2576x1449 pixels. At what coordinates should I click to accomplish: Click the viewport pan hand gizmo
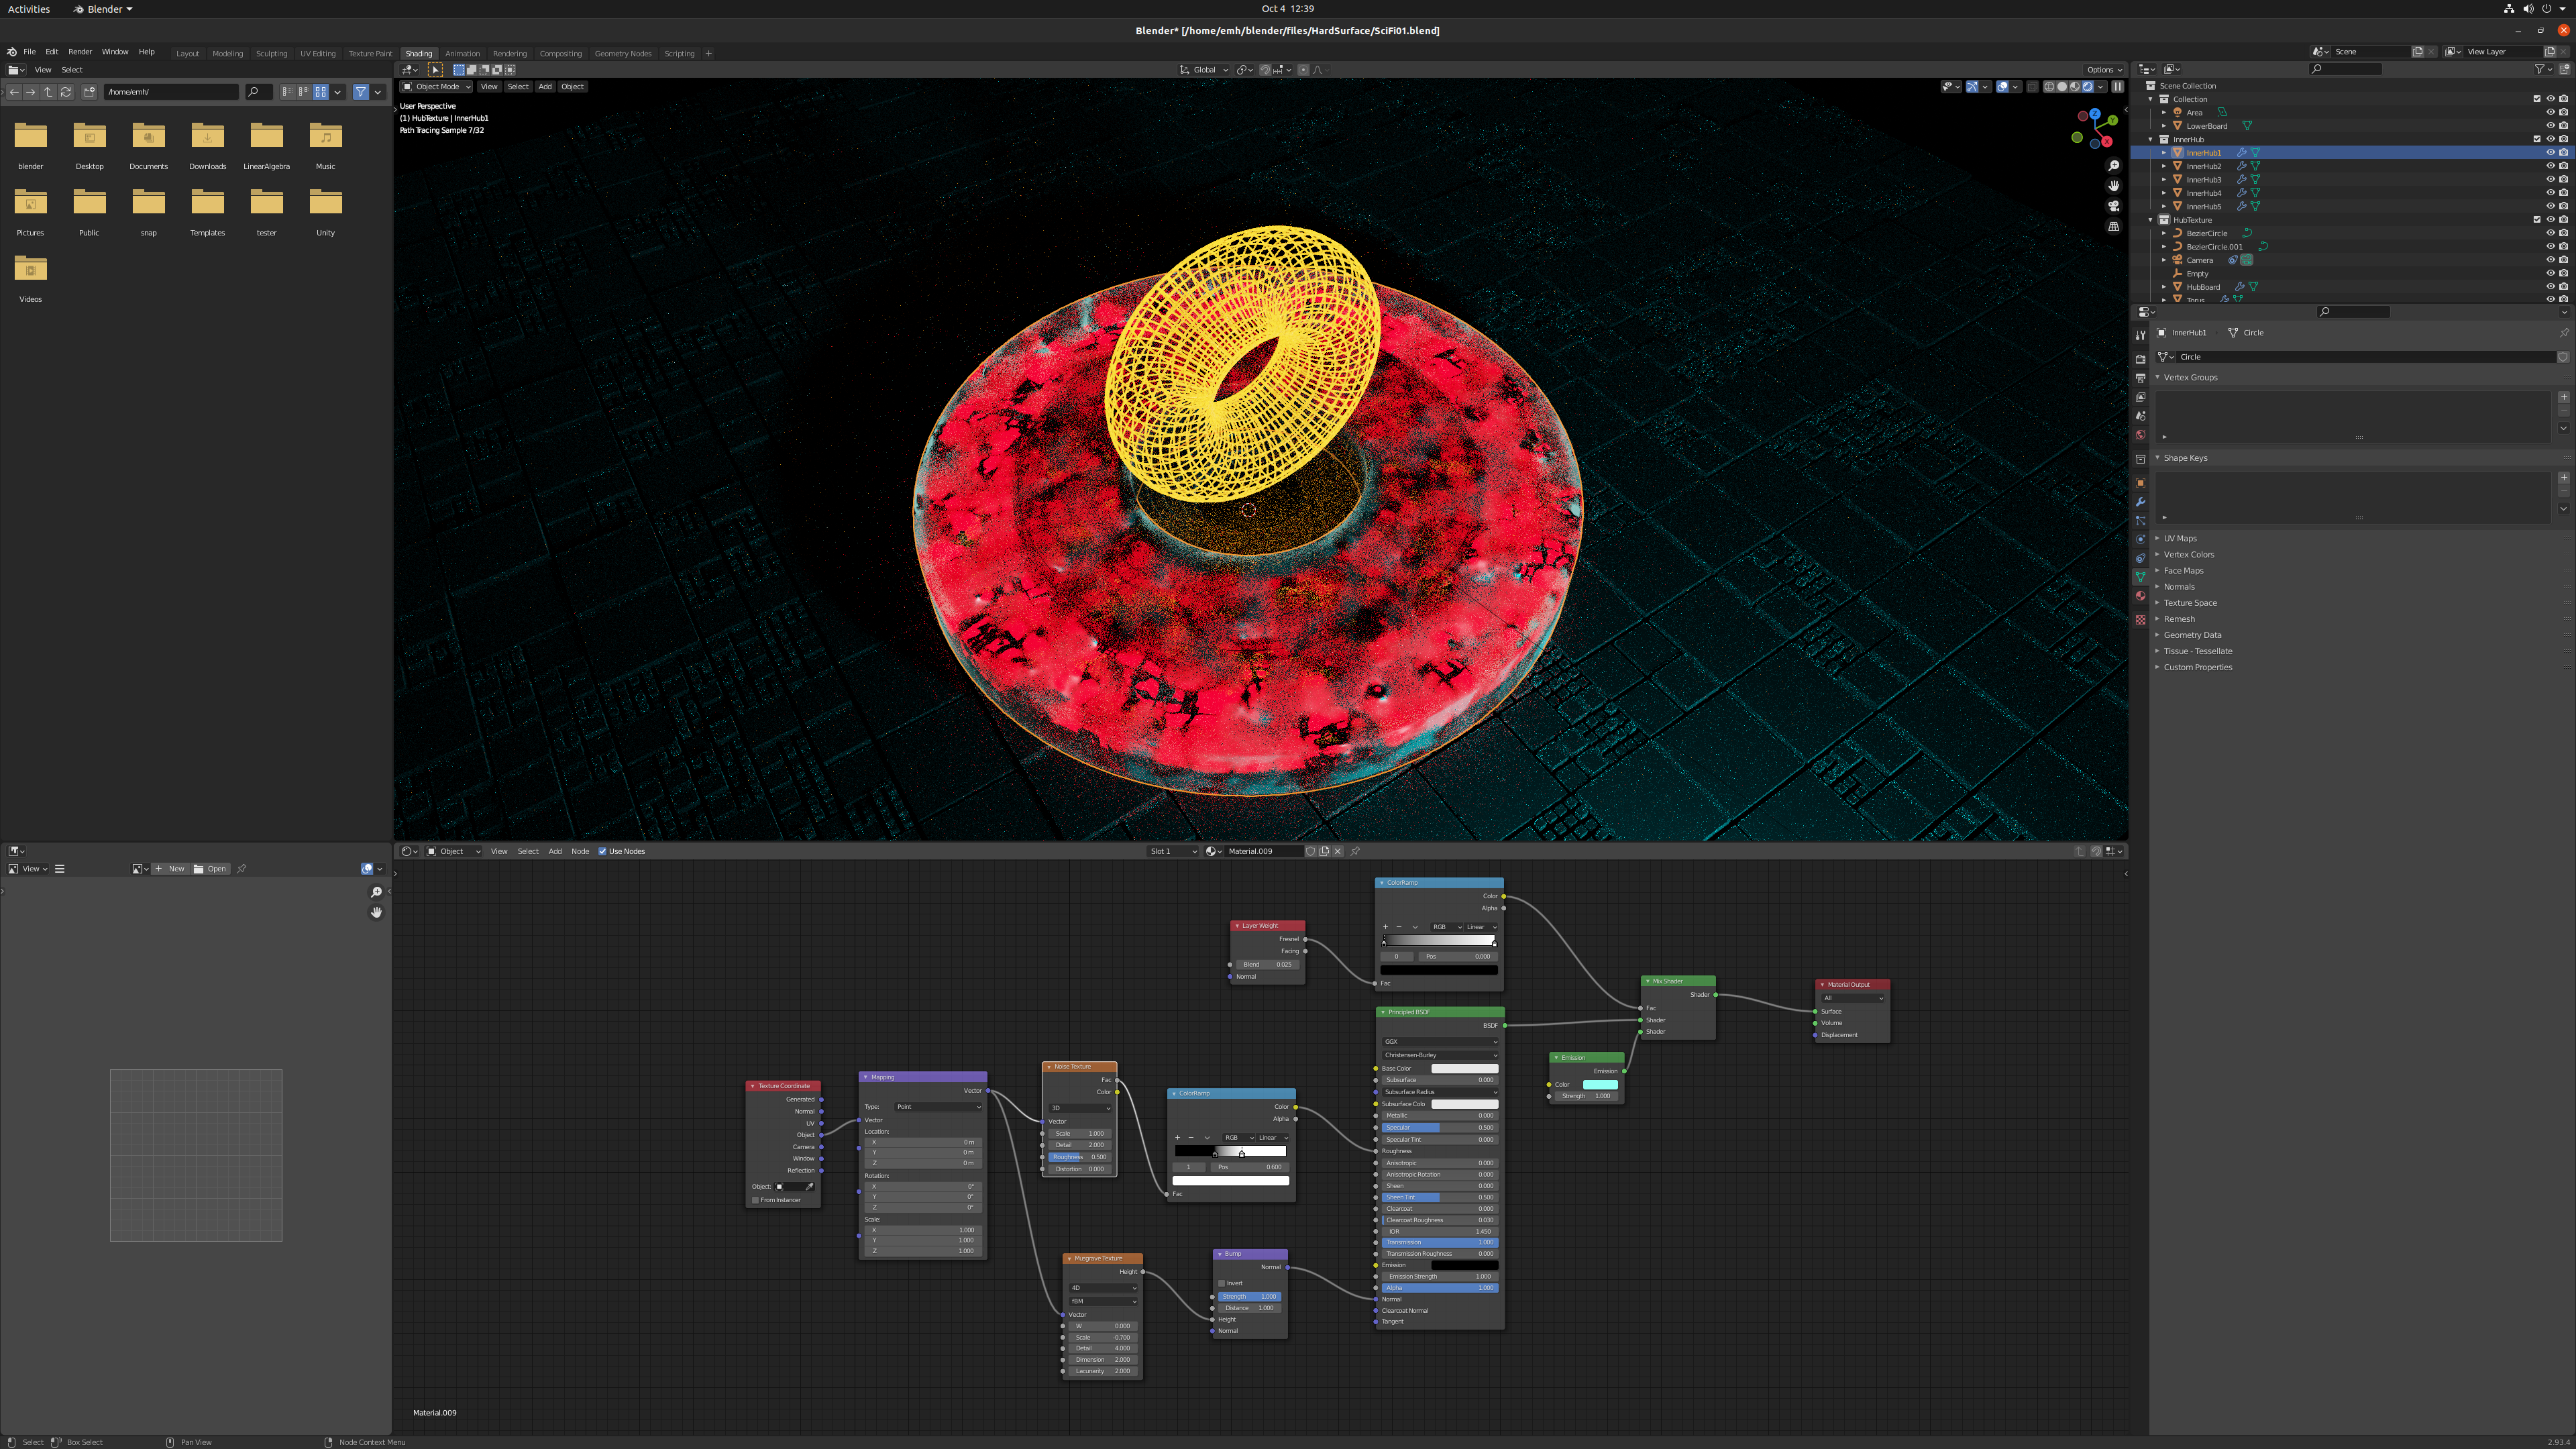(x=2113, y=186)
